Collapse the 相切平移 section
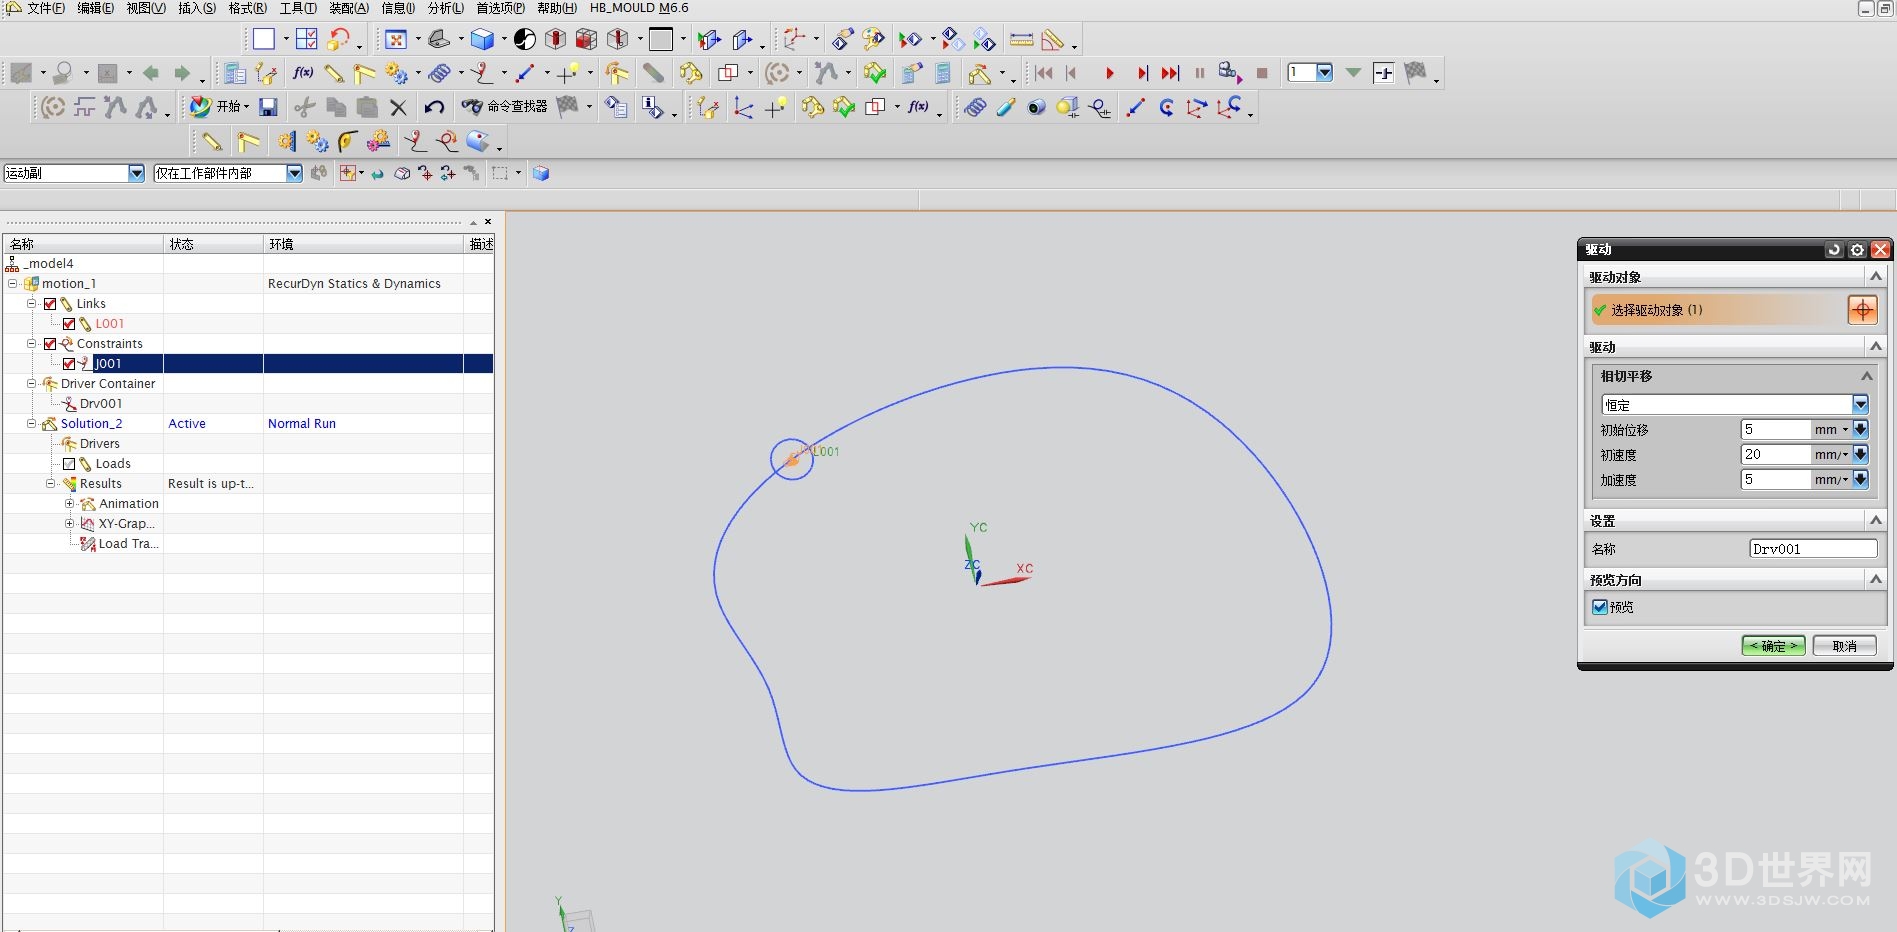This screenshot has width=1897, height=932. pyautogui.click(x=1866, y=376)
